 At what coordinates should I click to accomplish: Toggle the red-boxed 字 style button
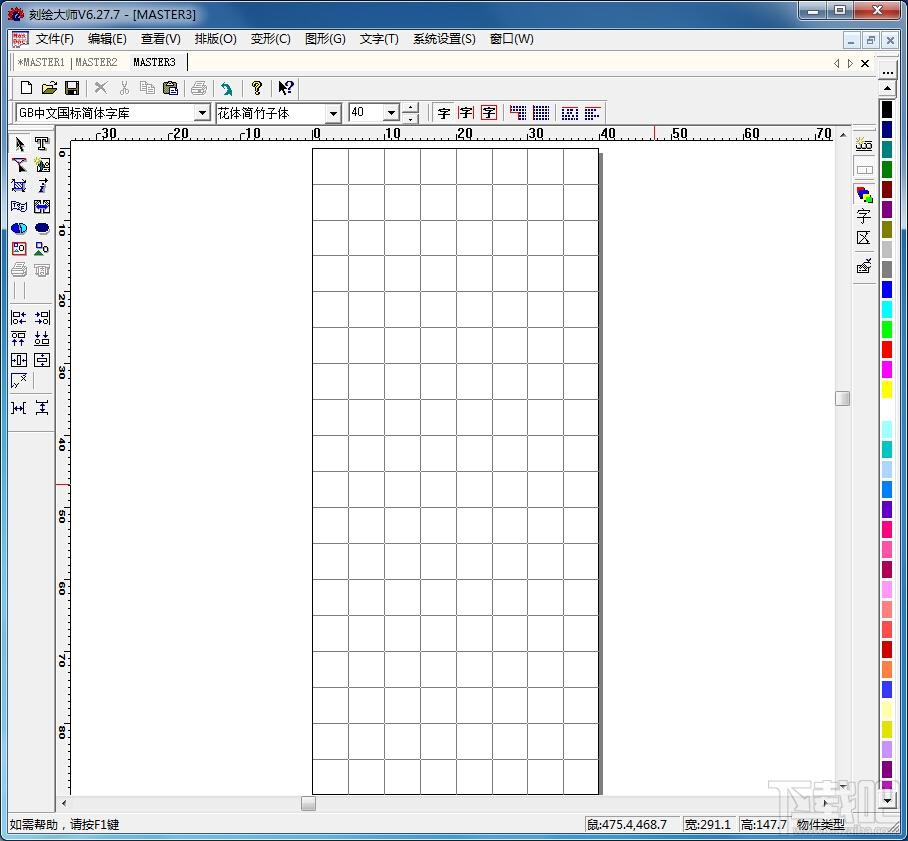click(489, 113)
